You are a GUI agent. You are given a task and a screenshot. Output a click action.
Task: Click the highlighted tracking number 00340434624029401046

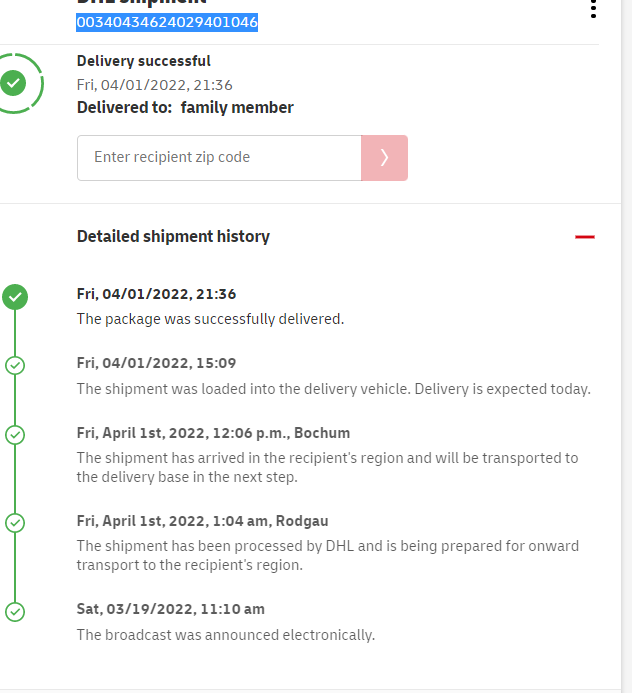coord(167,22)
